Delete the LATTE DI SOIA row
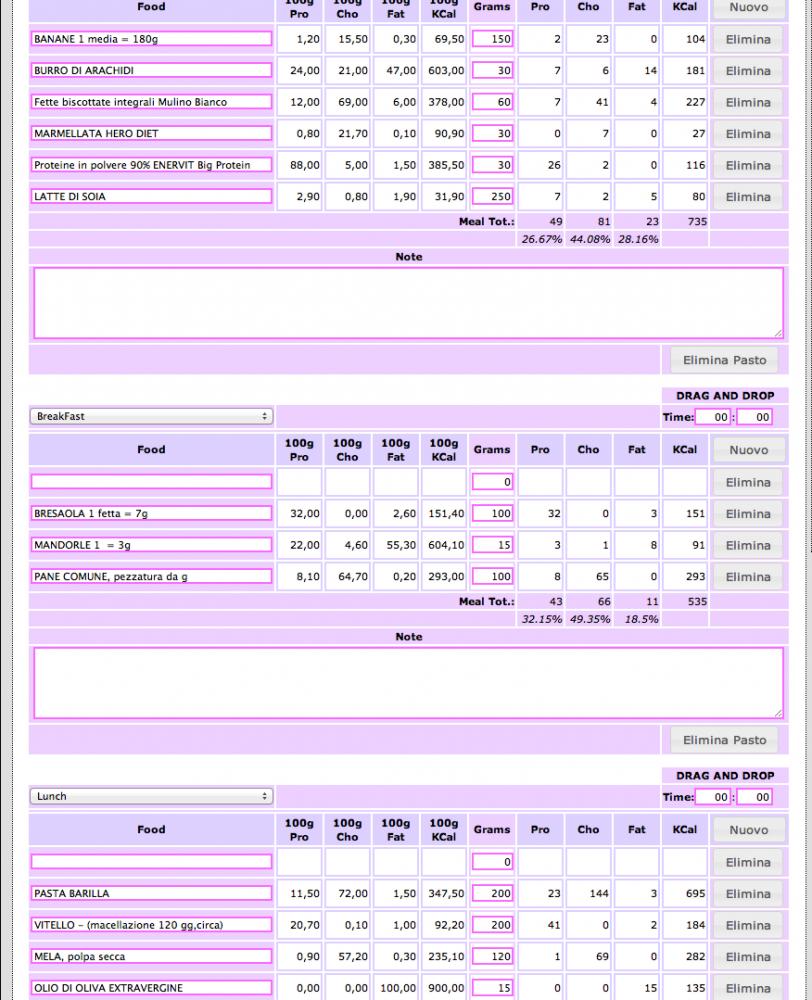This screenshot has width=812, height=1000. (748, 197)
